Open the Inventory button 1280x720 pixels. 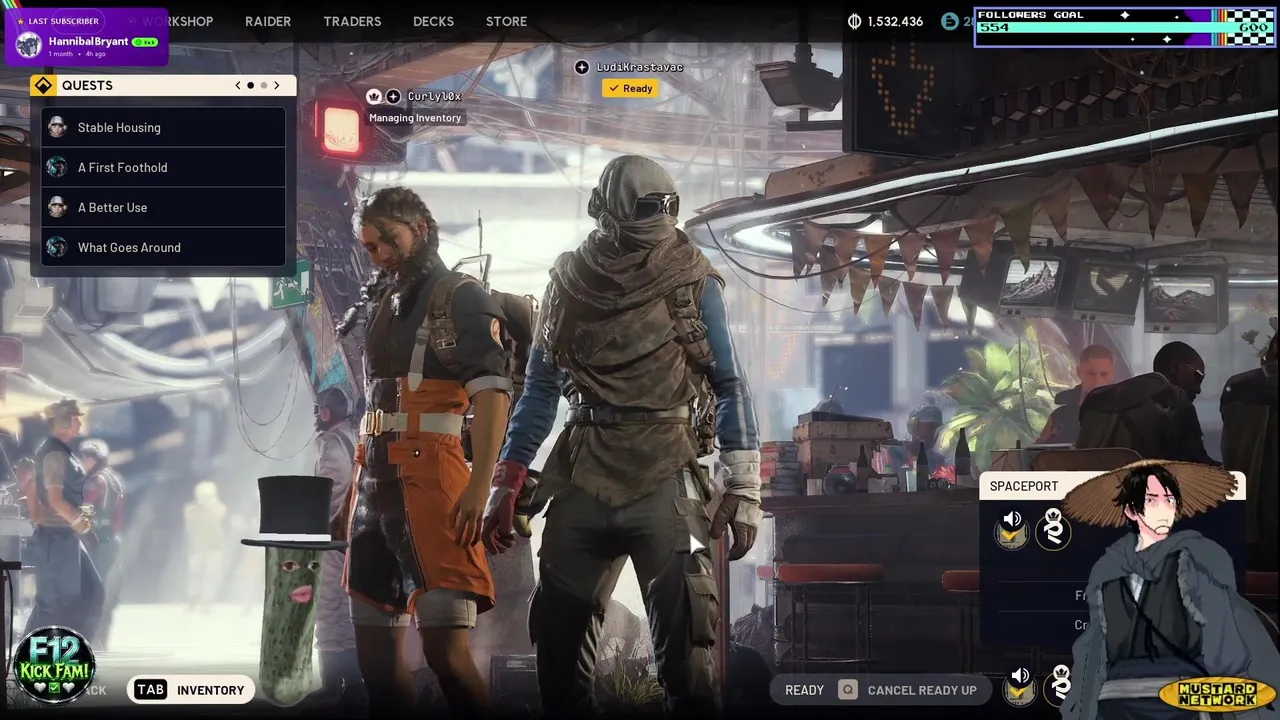pyautogui.click(x=189, y=690)
